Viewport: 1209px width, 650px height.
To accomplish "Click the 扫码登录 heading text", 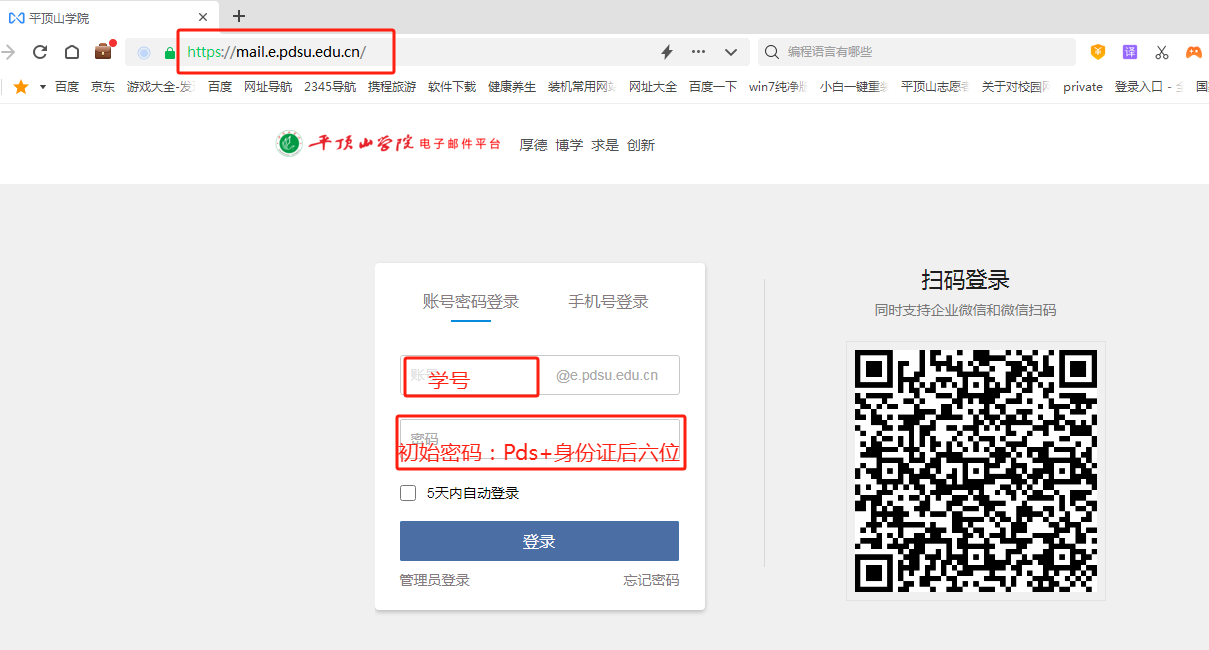I will point(965,280).
